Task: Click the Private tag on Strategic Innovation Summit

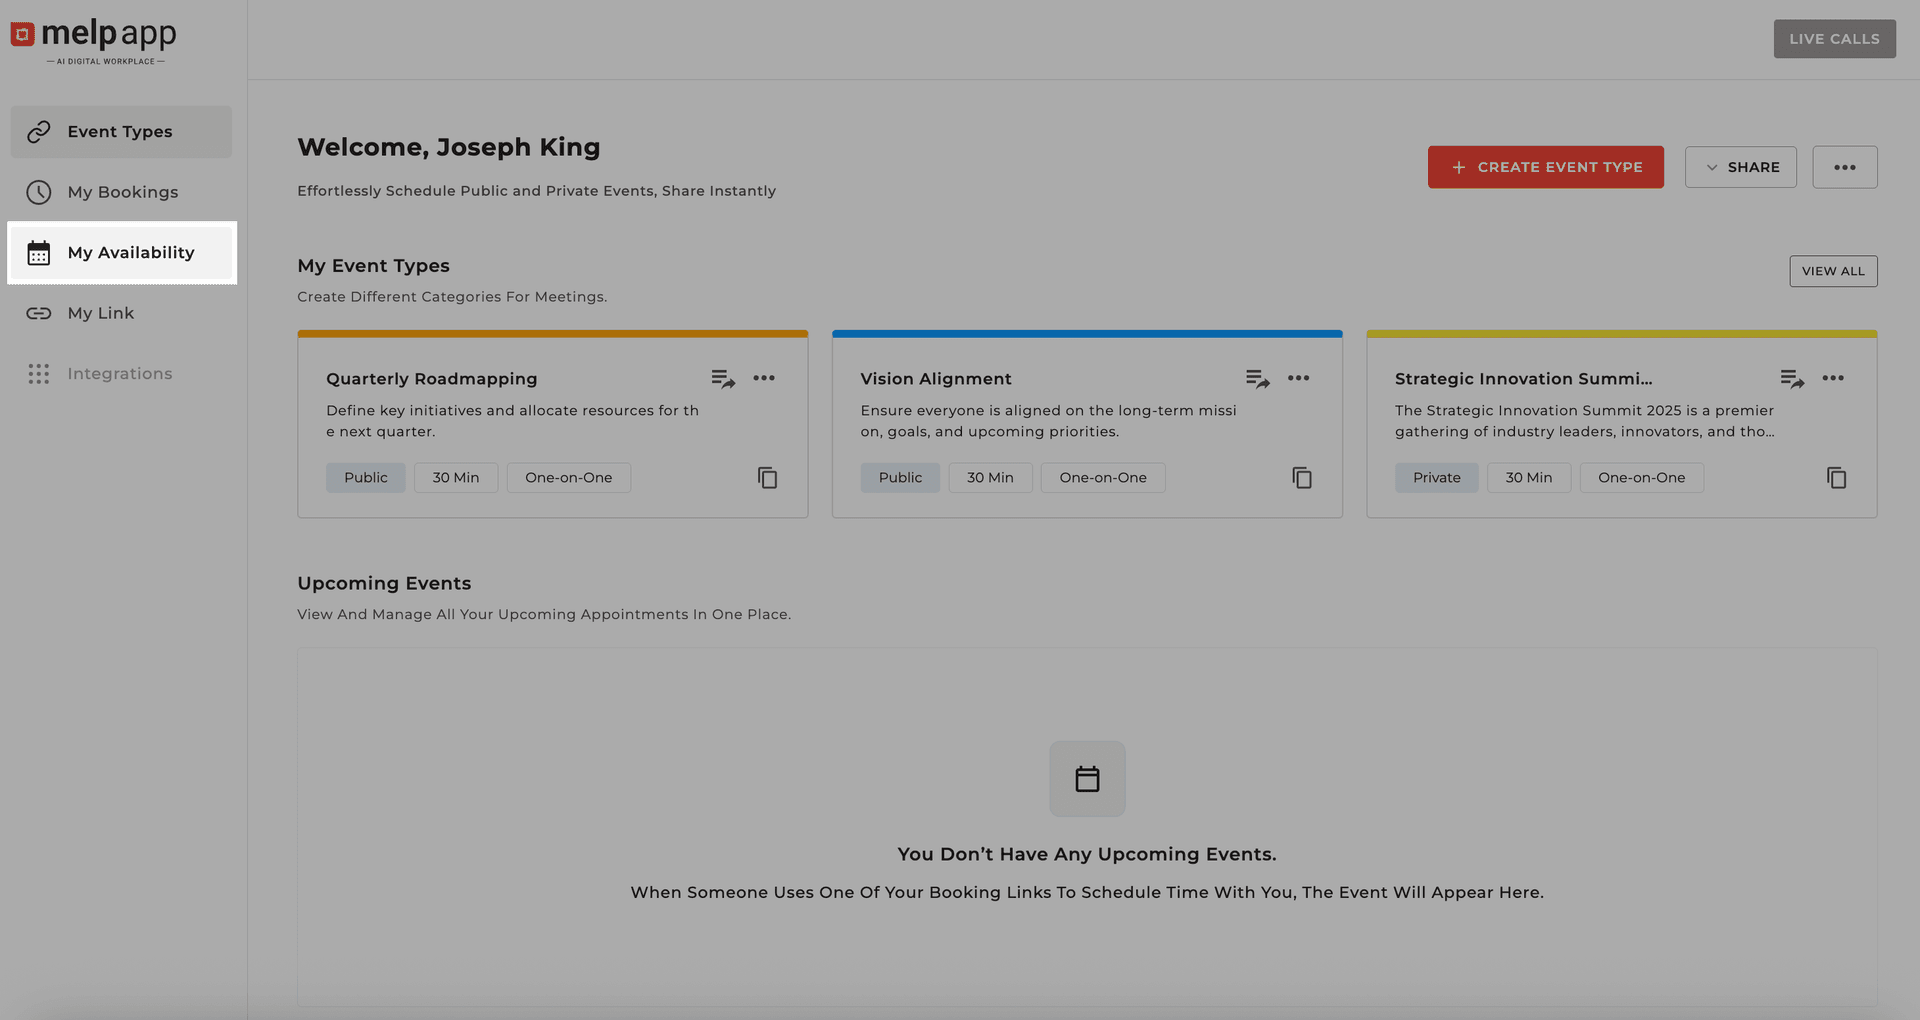Action: pos(1436,477)
